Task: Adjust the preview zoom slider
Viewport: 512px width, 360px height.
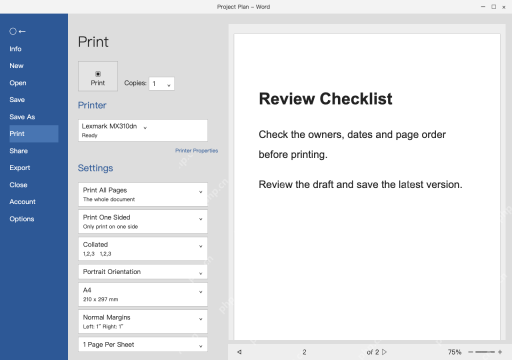Action: click(x=485, y=352)
